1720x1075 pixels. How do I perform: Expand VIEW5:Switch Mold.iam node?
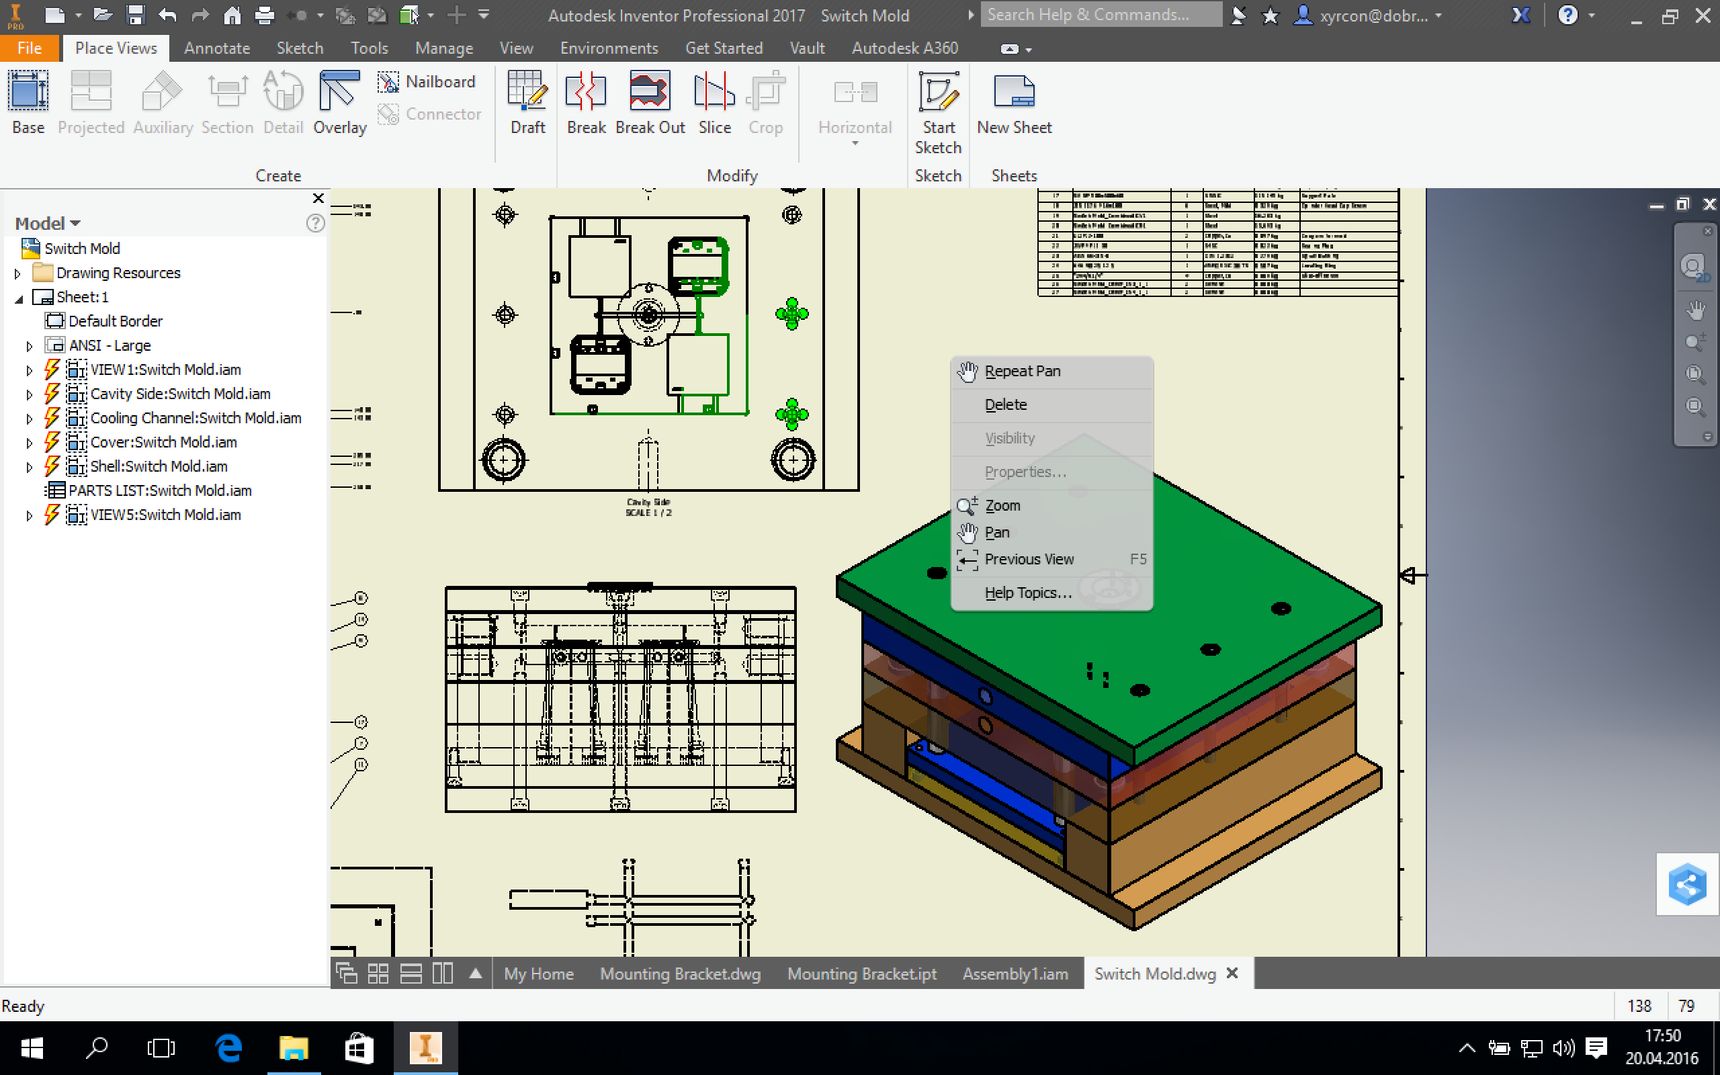point(29,515)
